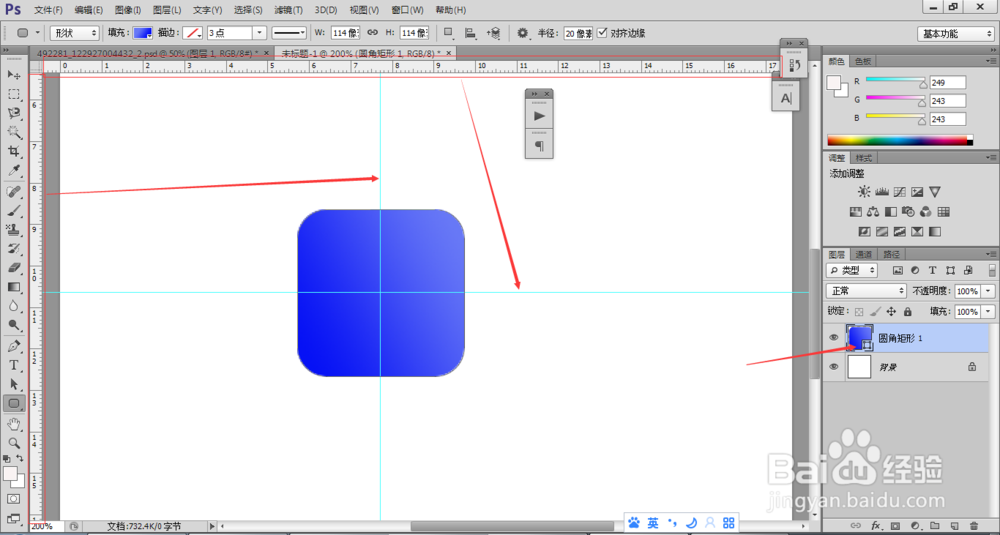The height and width of the screenshot is (535, 1000).
Task: Open the 滤镜(T) menu
Action: pyautogui.click(x=288, y=10)
